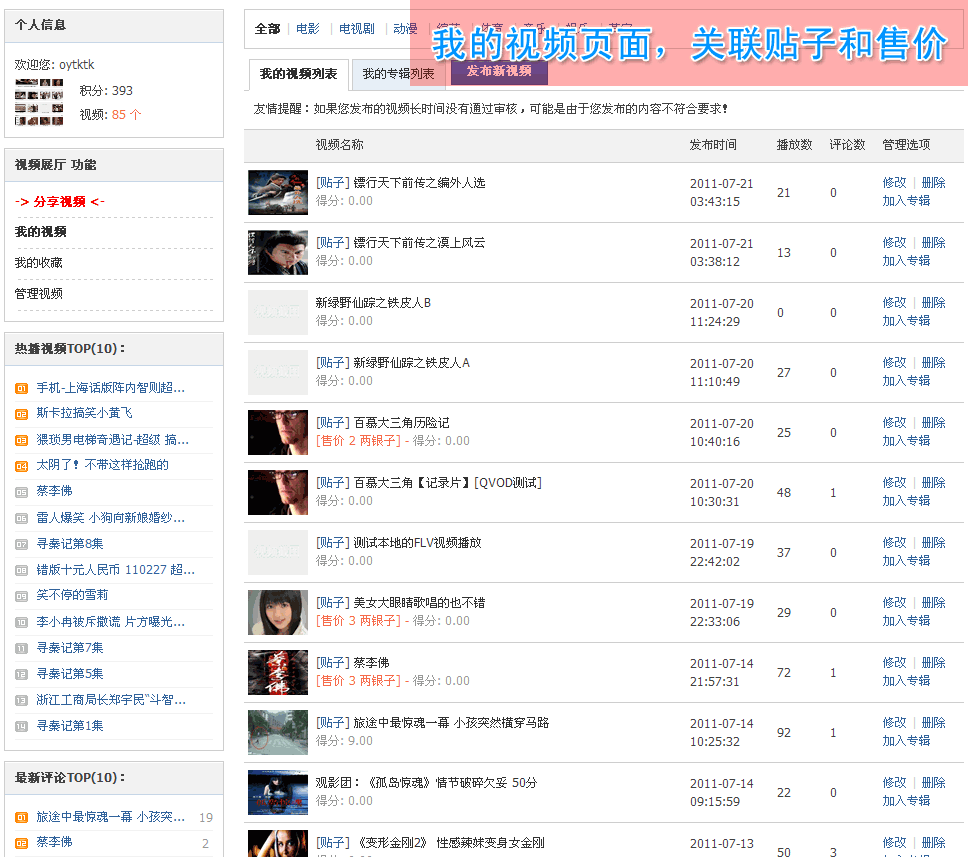The height and width of the screenshot is (857, 968).
Task: Switch to the 电视剧 category
Action: [356, 28]
